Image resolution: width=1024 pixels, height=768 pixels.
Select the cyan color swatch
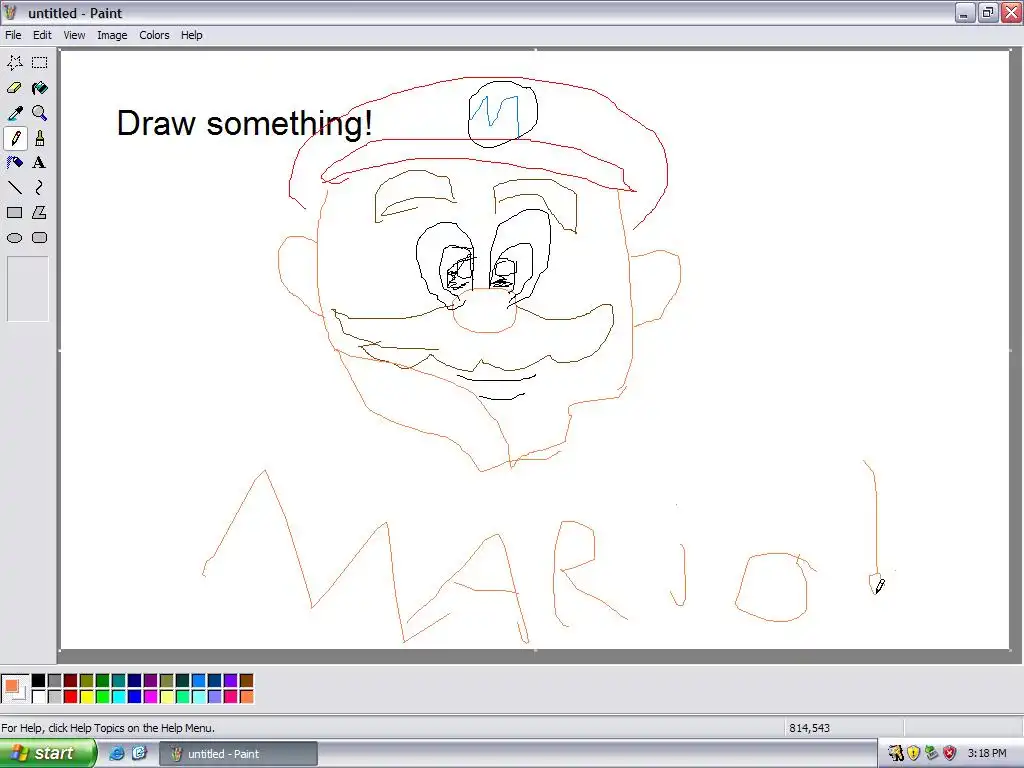[118, 697]
